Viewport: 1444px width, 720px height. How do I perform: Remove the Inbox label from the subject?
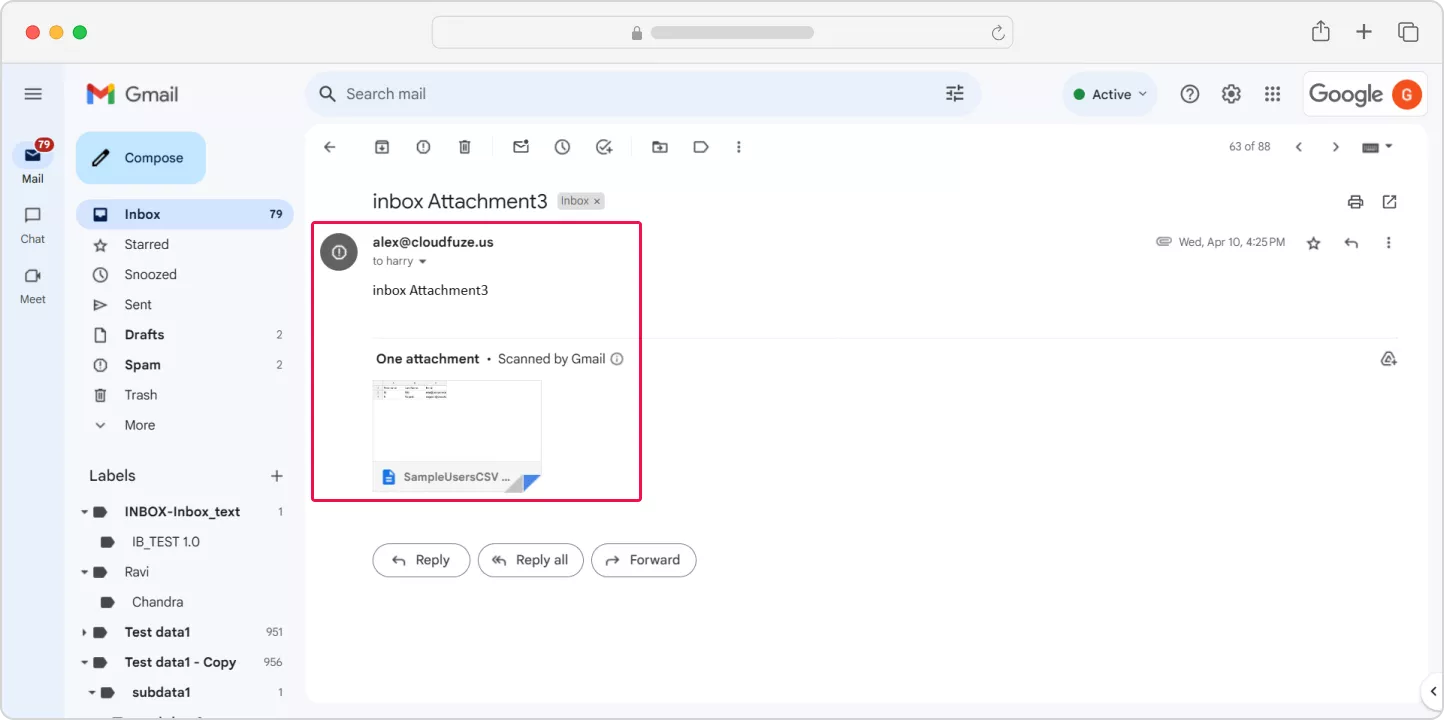[x=597, y=201]
